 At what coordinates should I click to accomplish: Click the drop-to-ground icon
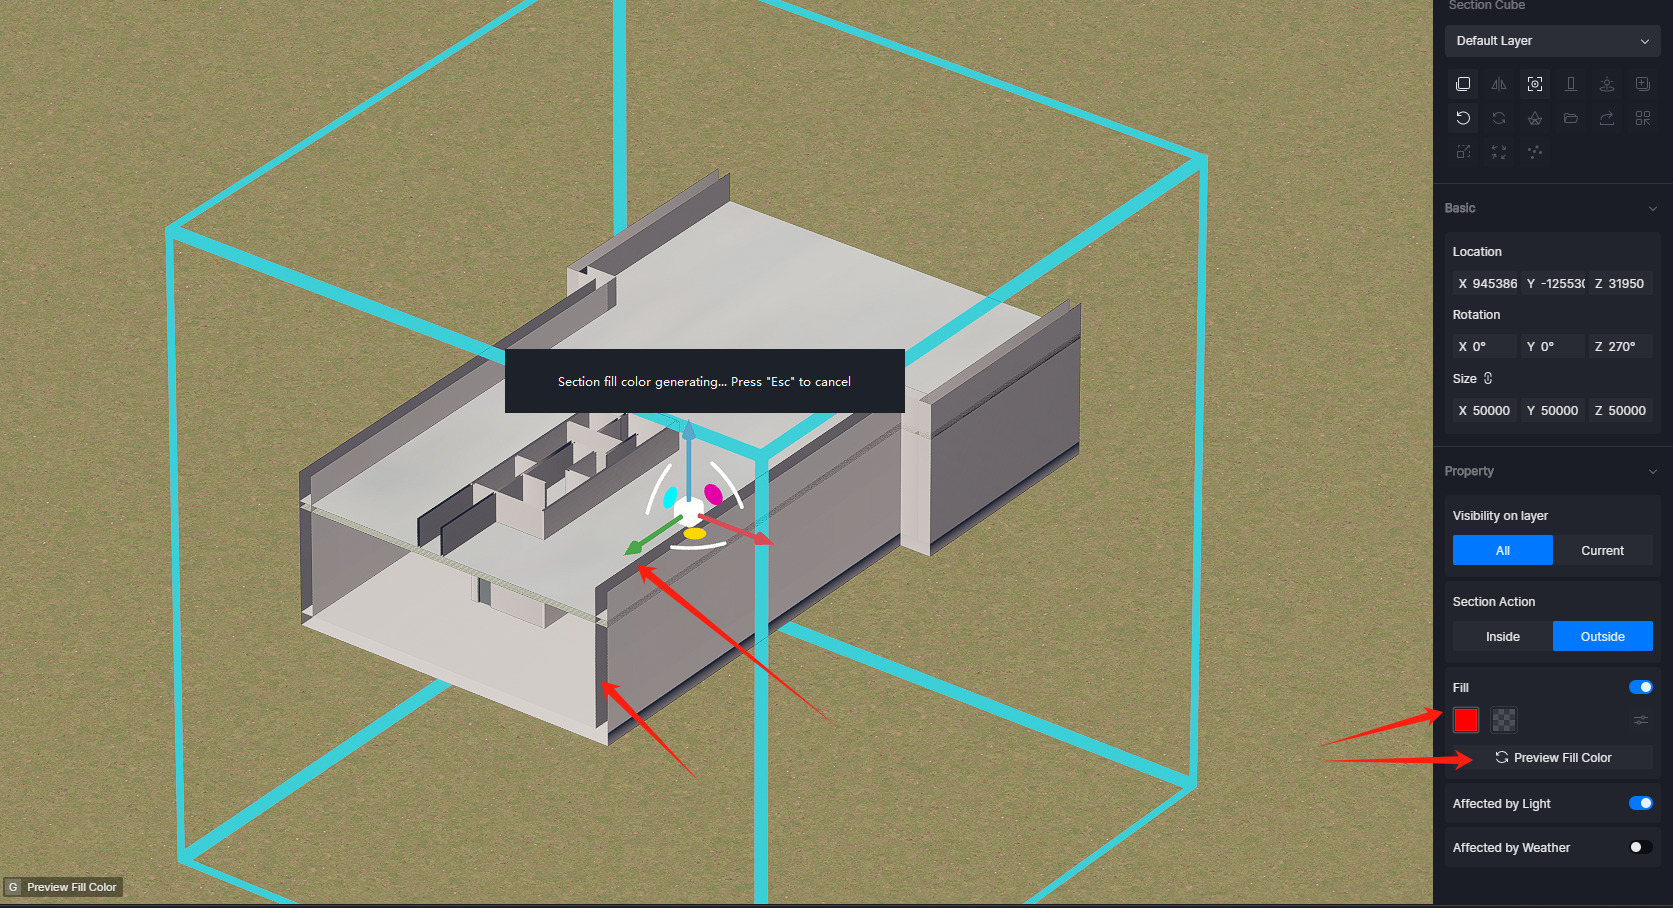coord(1571,84)
